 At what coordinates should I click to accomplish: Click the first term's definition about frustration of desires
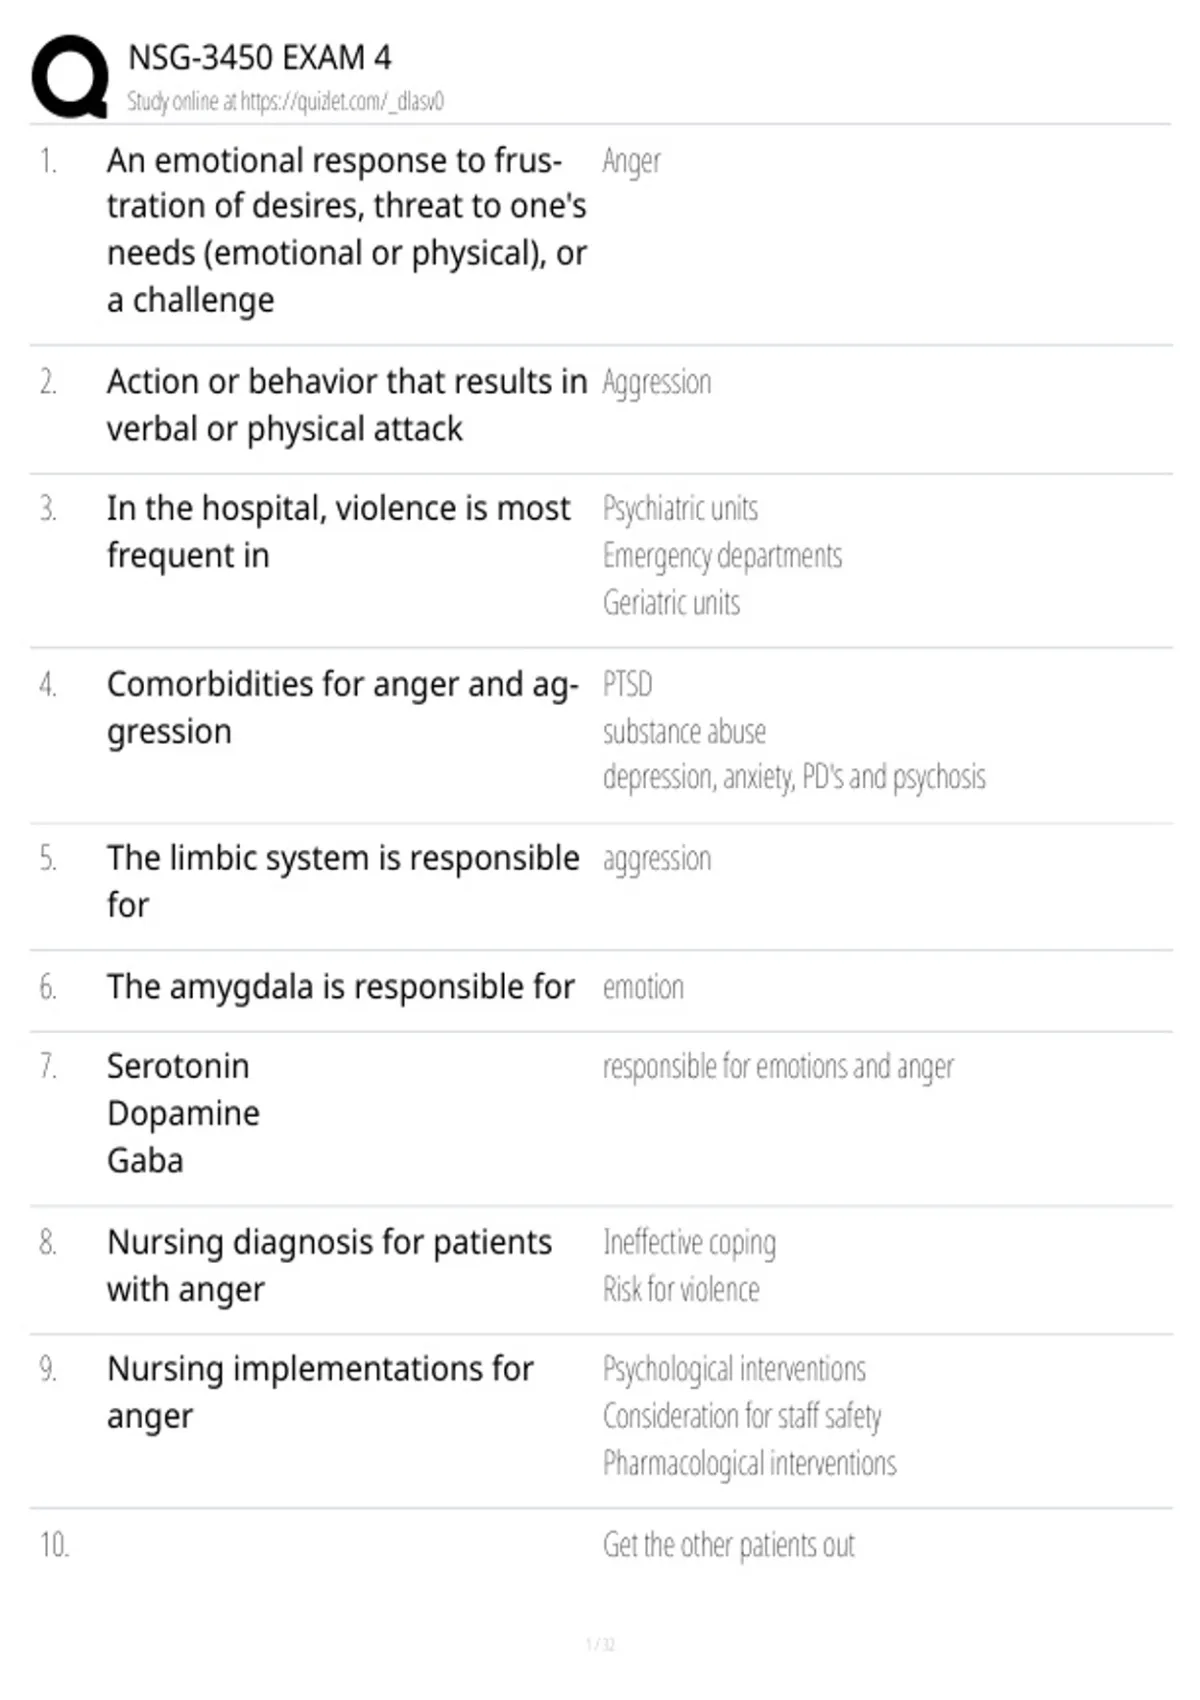tap(347, 230)
